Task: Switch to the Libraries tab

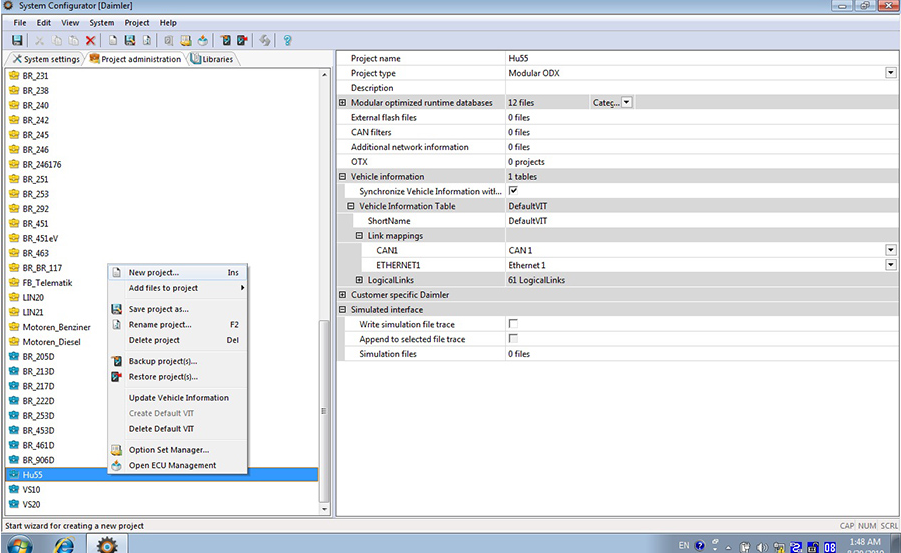Action: [212, 59]
